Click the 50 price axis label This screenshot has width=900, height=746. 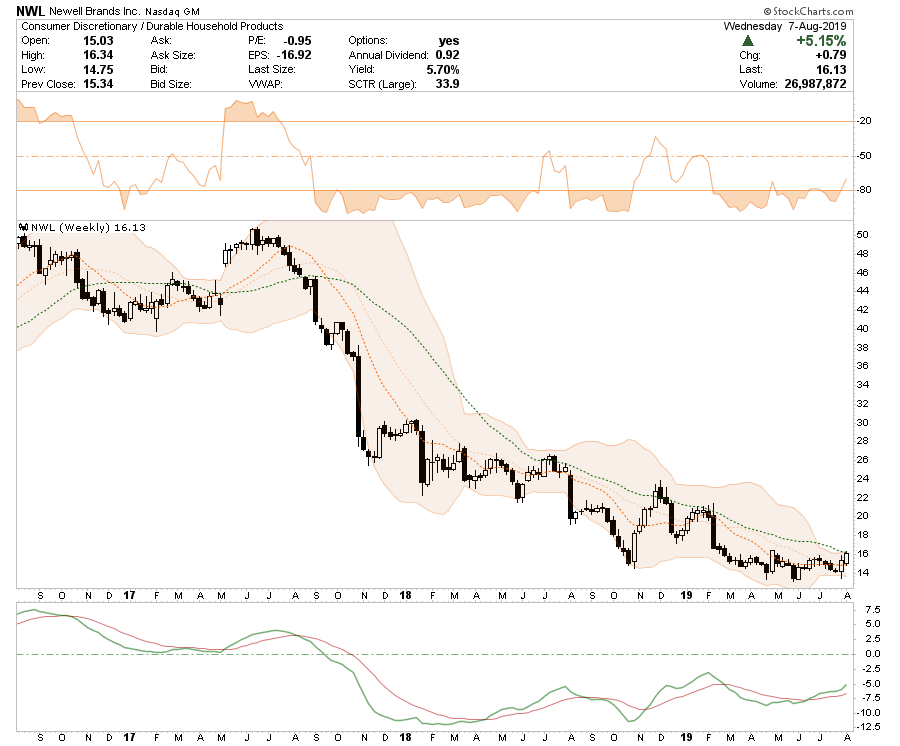coord(862,235)
